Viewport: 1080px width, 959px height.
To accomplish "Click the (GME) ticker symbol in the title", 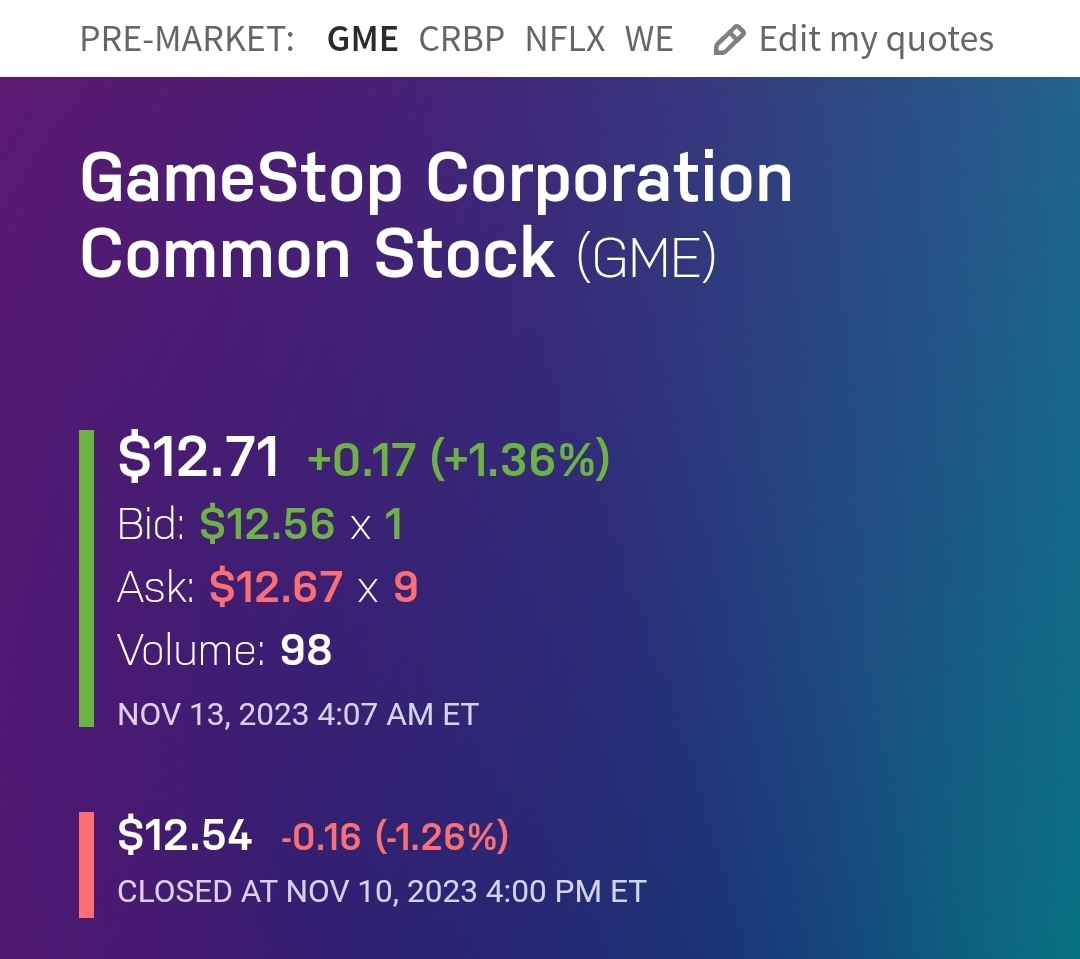I will click(x=646, y=256).
